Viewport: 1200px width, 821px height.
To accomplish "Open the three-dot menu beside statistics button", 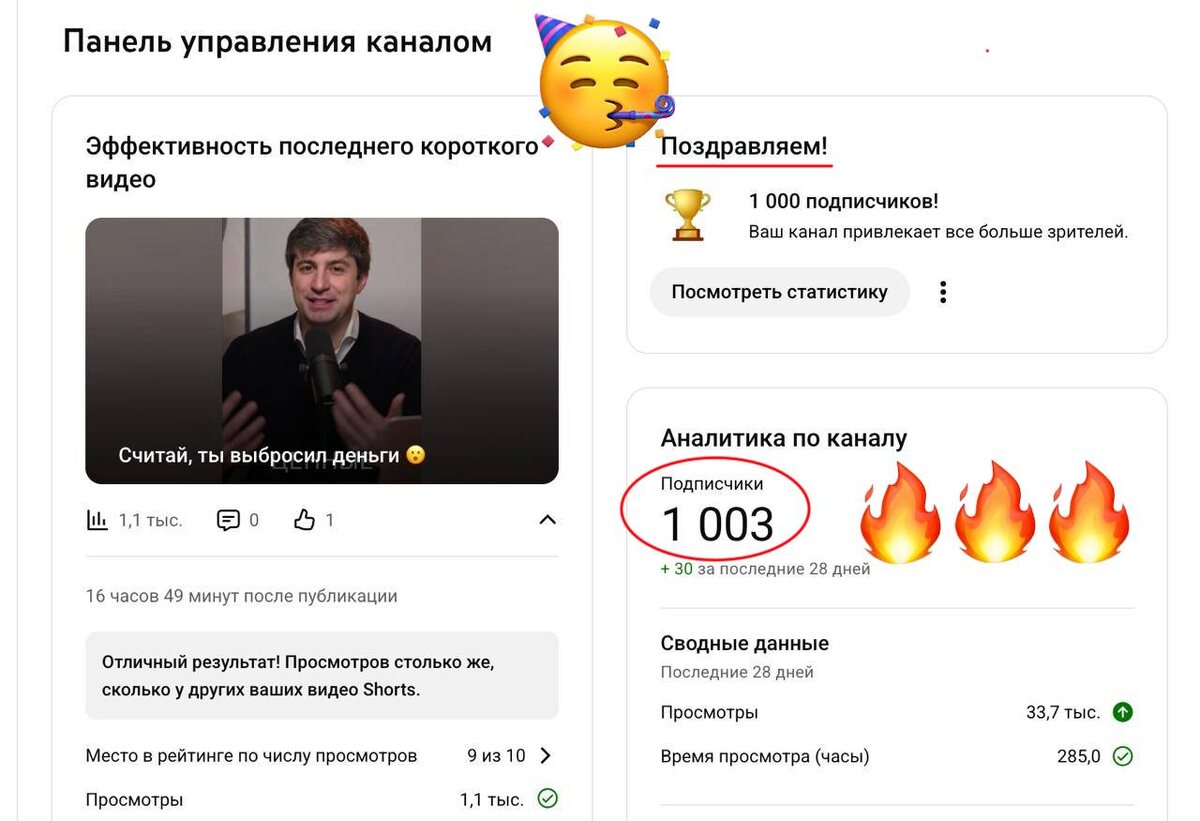I will point(942,292).
